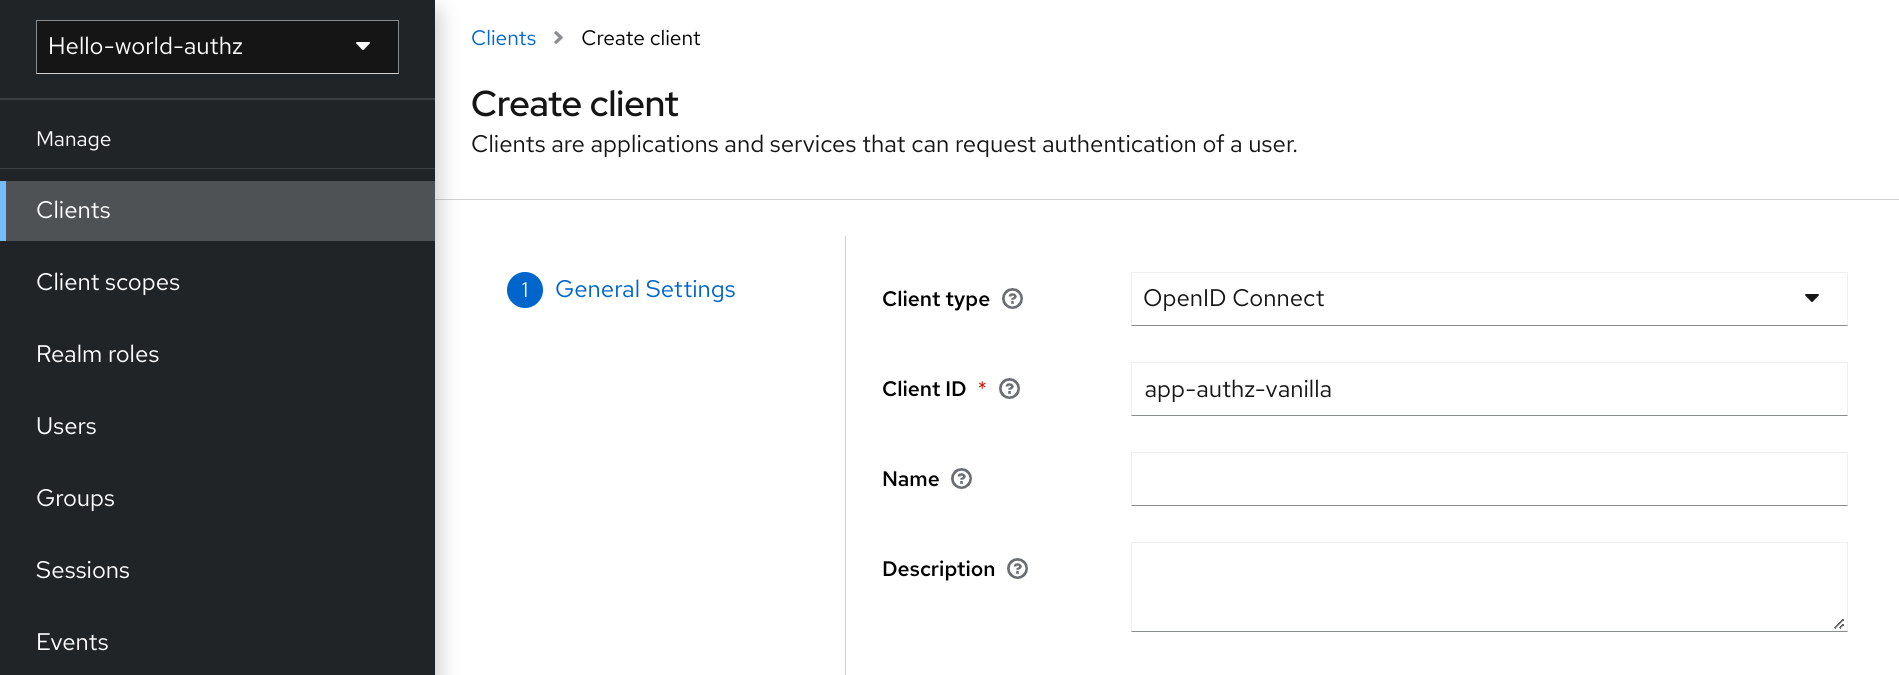Navigate to Groups

click(x=217, y=499)
